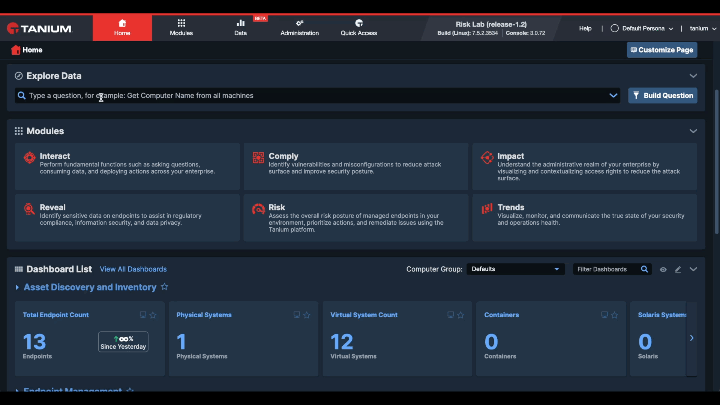Click the Dashboard List icon

point(19,269)
